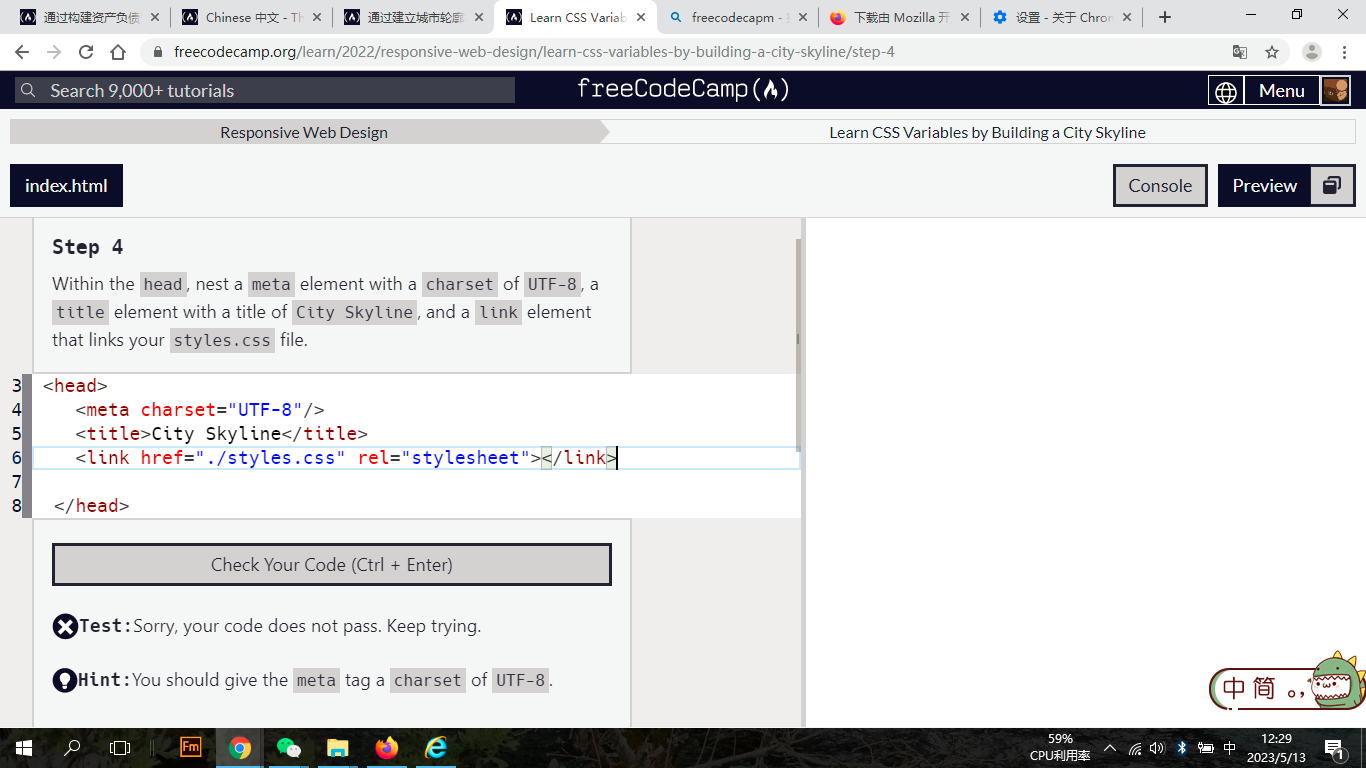This screenshot has width=1366, height=768.
Task: Click the Google Translate icon in the address bar
Action: [1241, 52]
